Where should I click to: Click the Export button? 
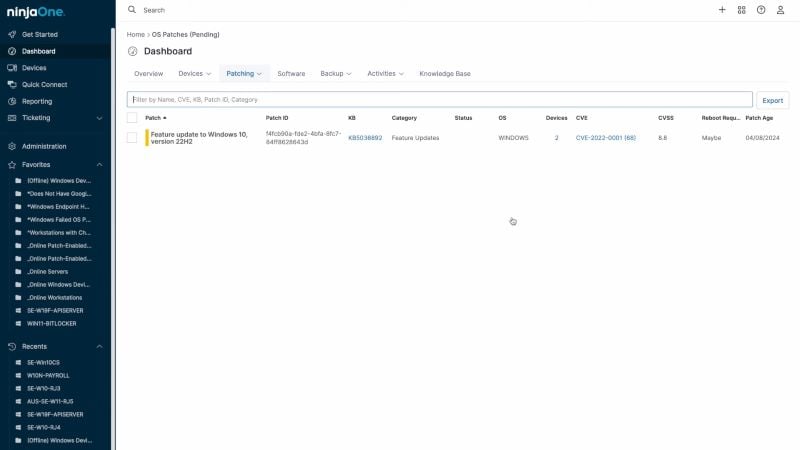click(772, 101)
